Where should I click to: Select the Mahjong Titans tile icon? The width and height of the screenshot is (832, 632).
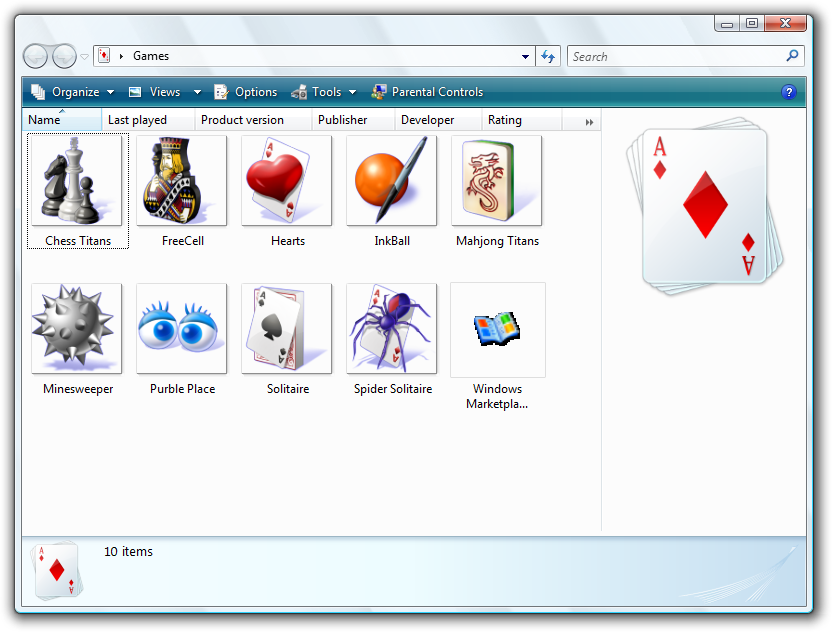point(497,180)
